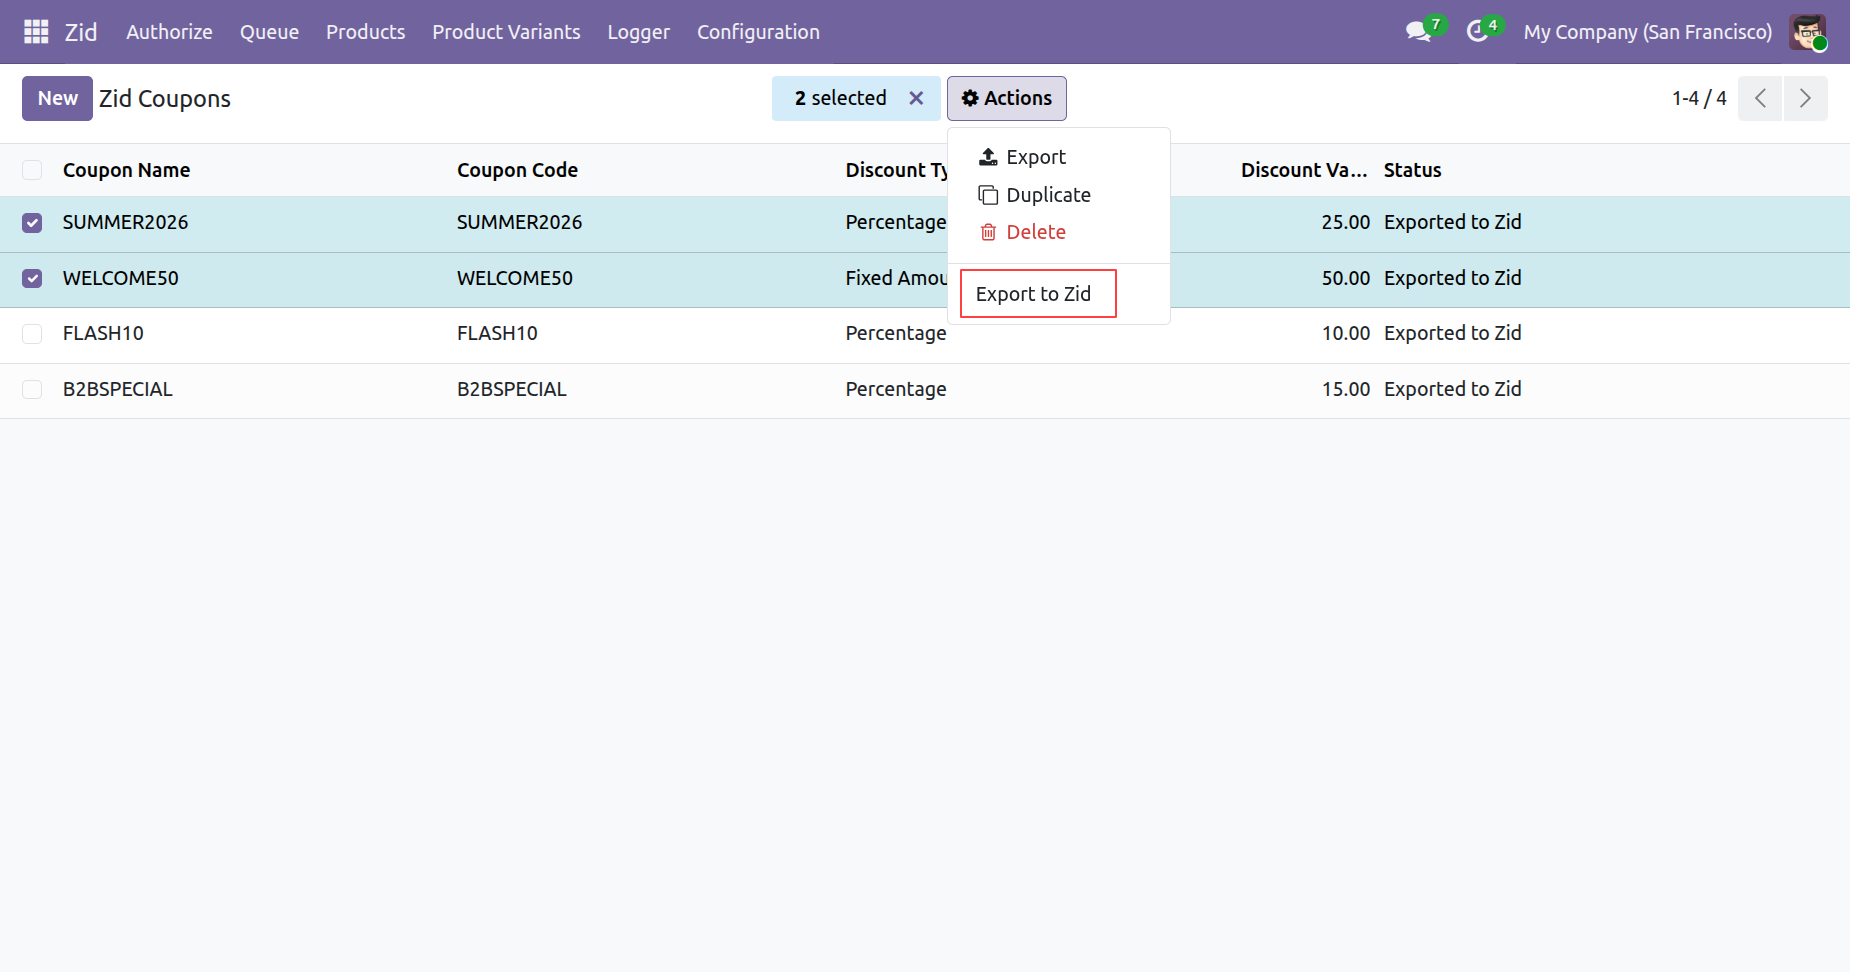Go to previous page of records
Screen dimensions: 1850x972
(x=1760, y=98)
